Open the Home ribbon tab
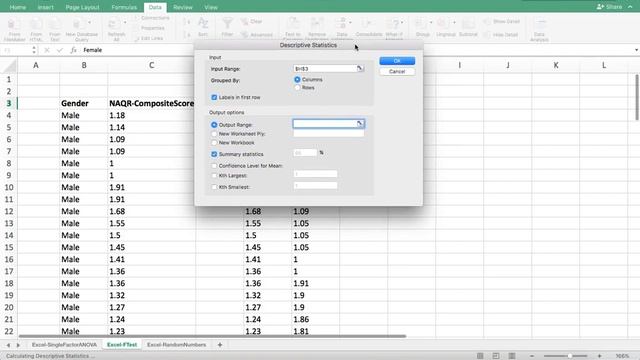This screenshot has width=640, height=360. (18, 7)
